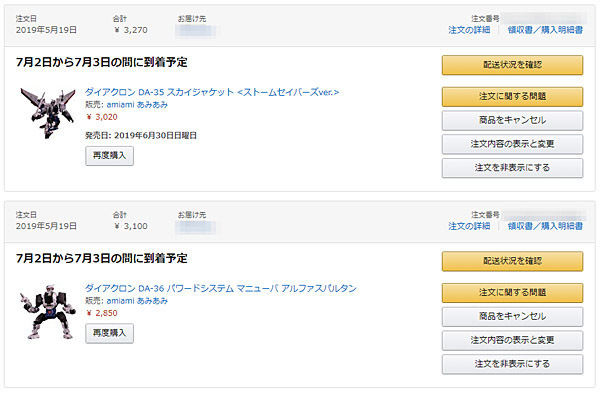The width and height of the screenshot is (600, 393).
Task: Open amiami seller link under DA-35 item
Action: pyautogui.click(x=137, y=105)
